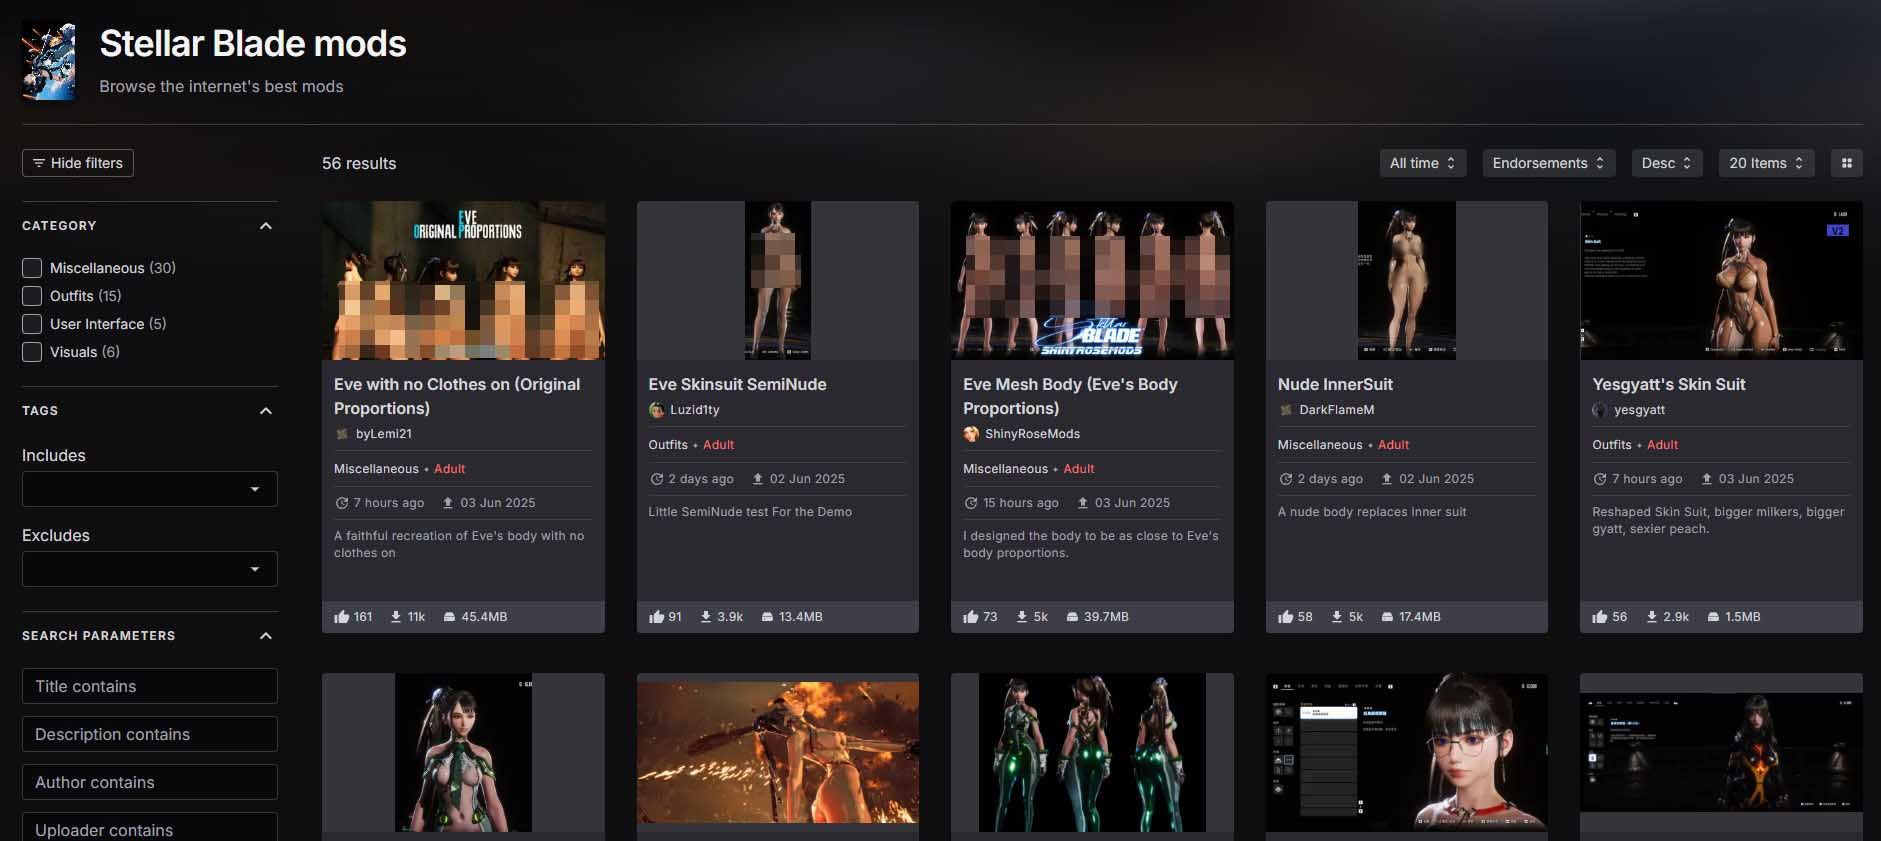Click the 17.4MB file size icon

click(x=1388, y=617)
